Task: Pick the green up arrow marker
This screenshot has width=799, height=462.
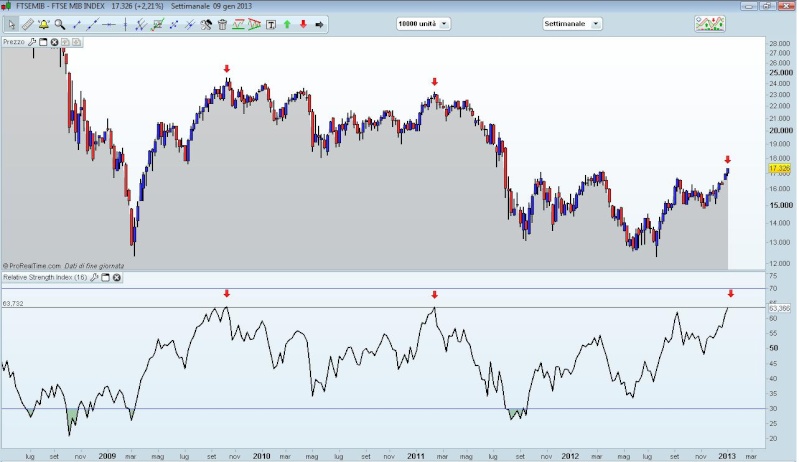Action: [x=287, y=24]
